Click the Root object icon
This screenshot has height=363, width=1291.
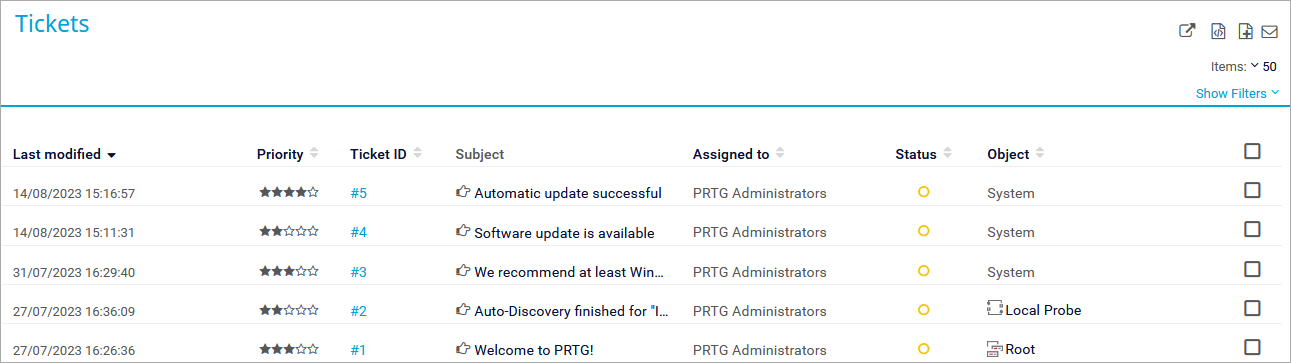994,348
